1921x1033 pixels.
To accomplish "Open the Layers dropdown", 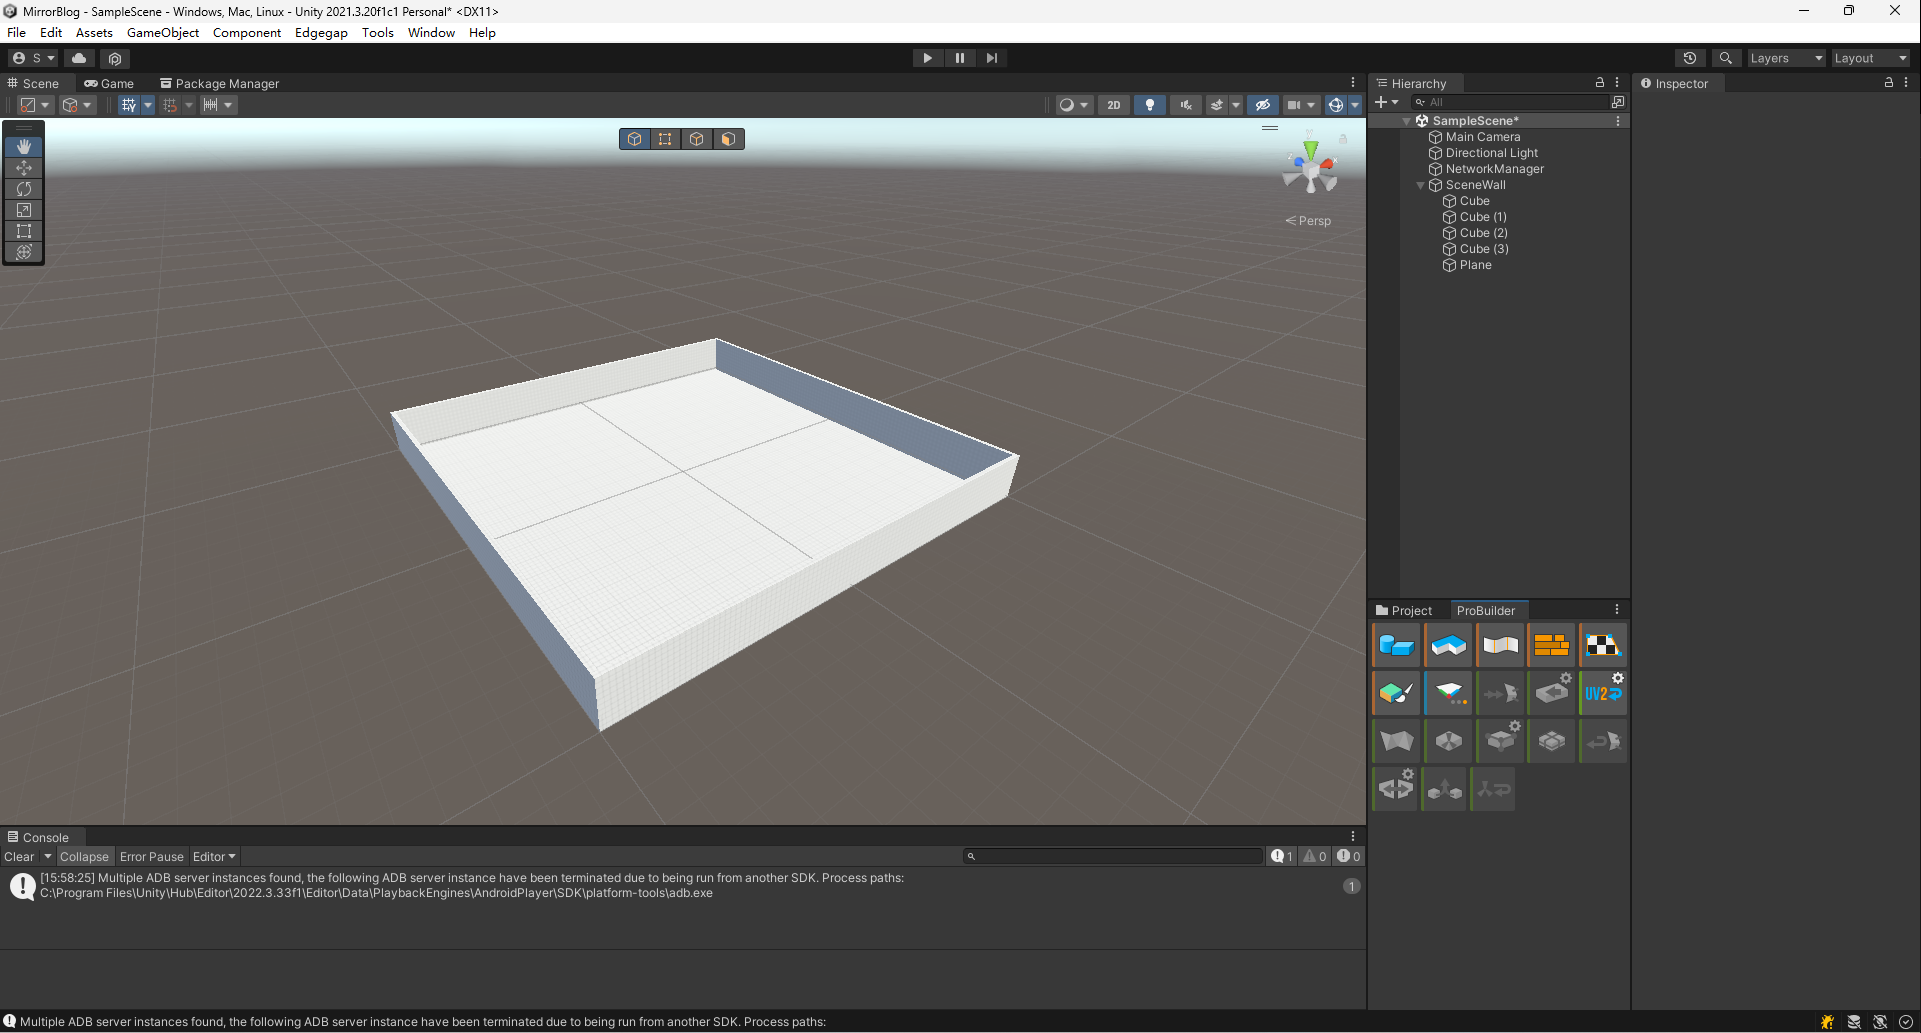I will click(1786, 58).
